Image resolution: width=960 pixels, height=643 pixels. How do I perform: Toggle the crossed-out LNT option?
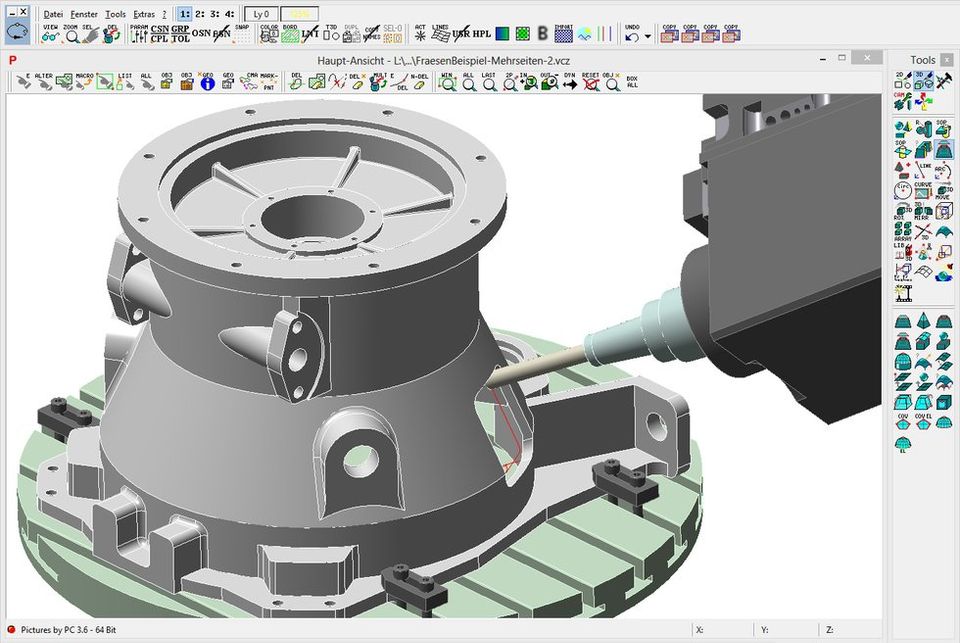coord(310,34)
